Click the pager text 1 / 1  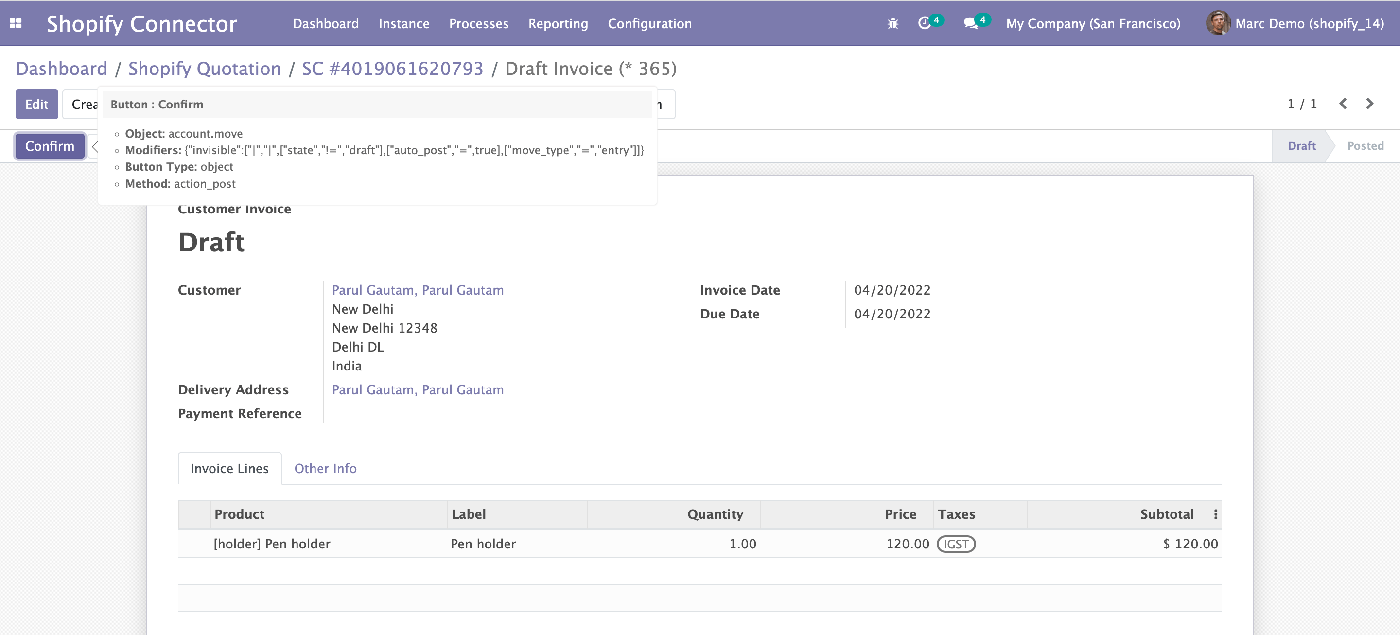[x=1302, y=104]
